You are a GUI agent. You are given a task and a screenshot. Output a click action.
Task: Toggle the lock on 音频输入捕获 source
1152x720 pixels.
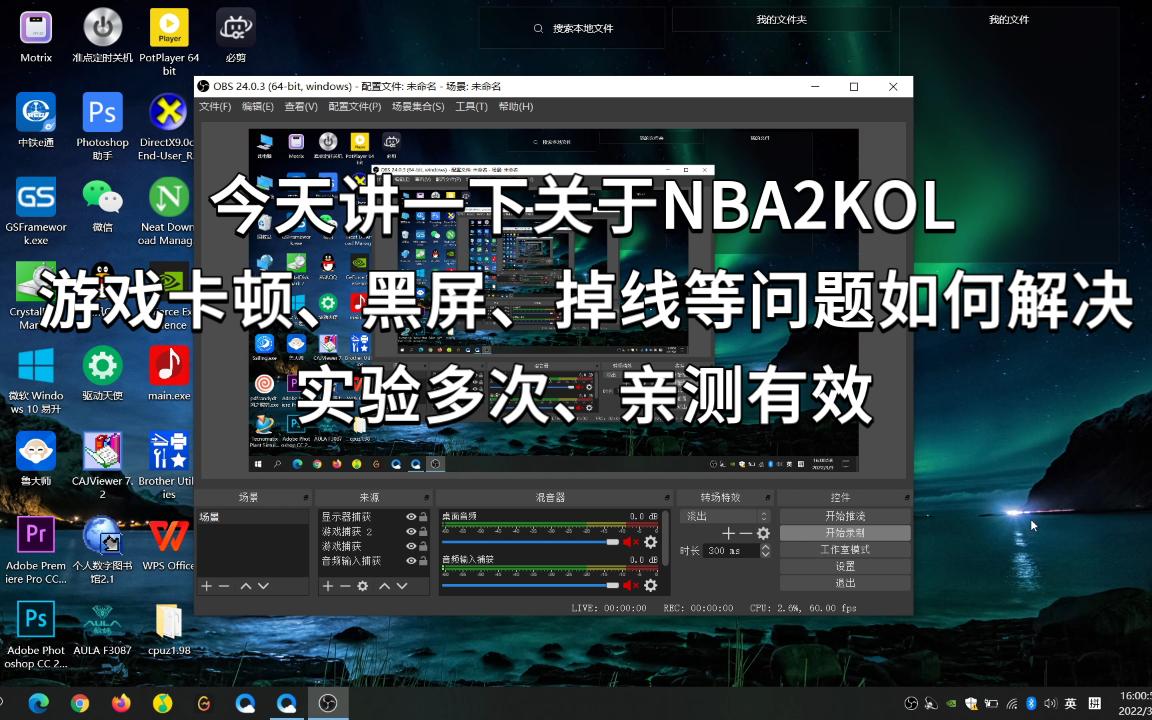pyautogui.click(x=423, y=561)
